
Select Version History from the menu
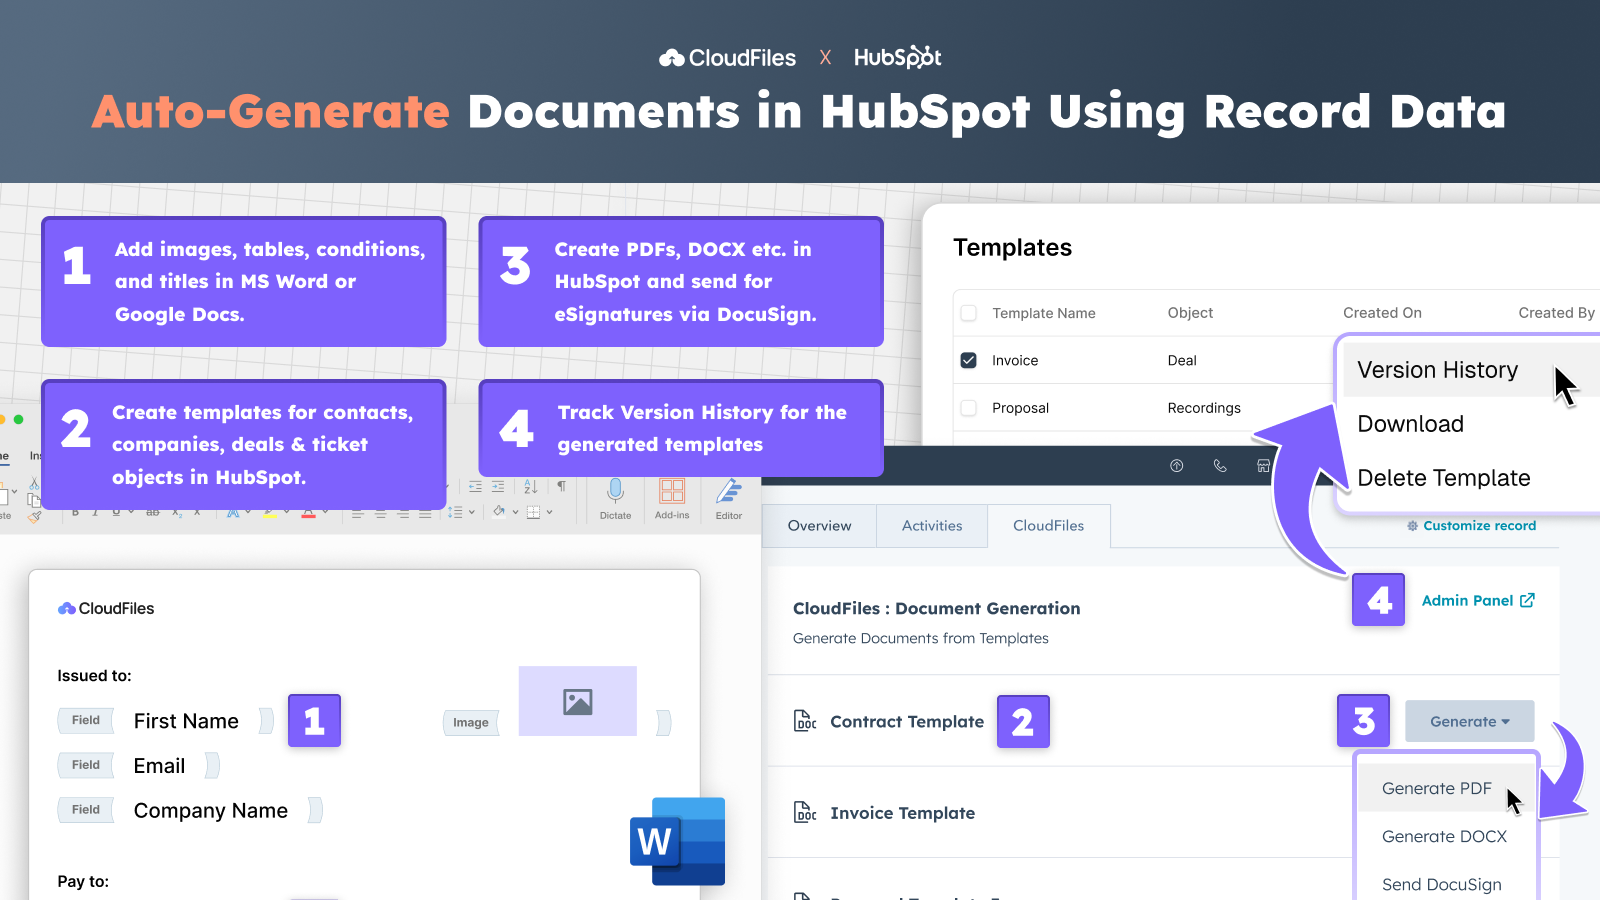point(1437,369)
